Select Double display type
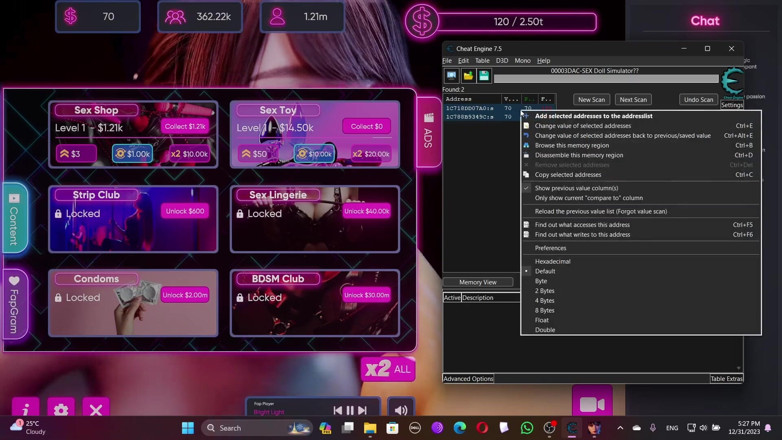 tap(641, 329)
